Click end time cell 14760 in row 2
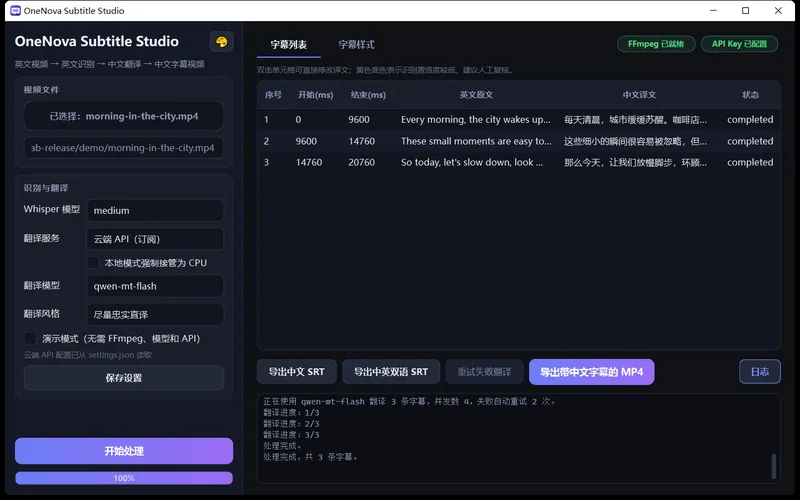The width and height of the screenshot is (800, 500). pos(368,141)
